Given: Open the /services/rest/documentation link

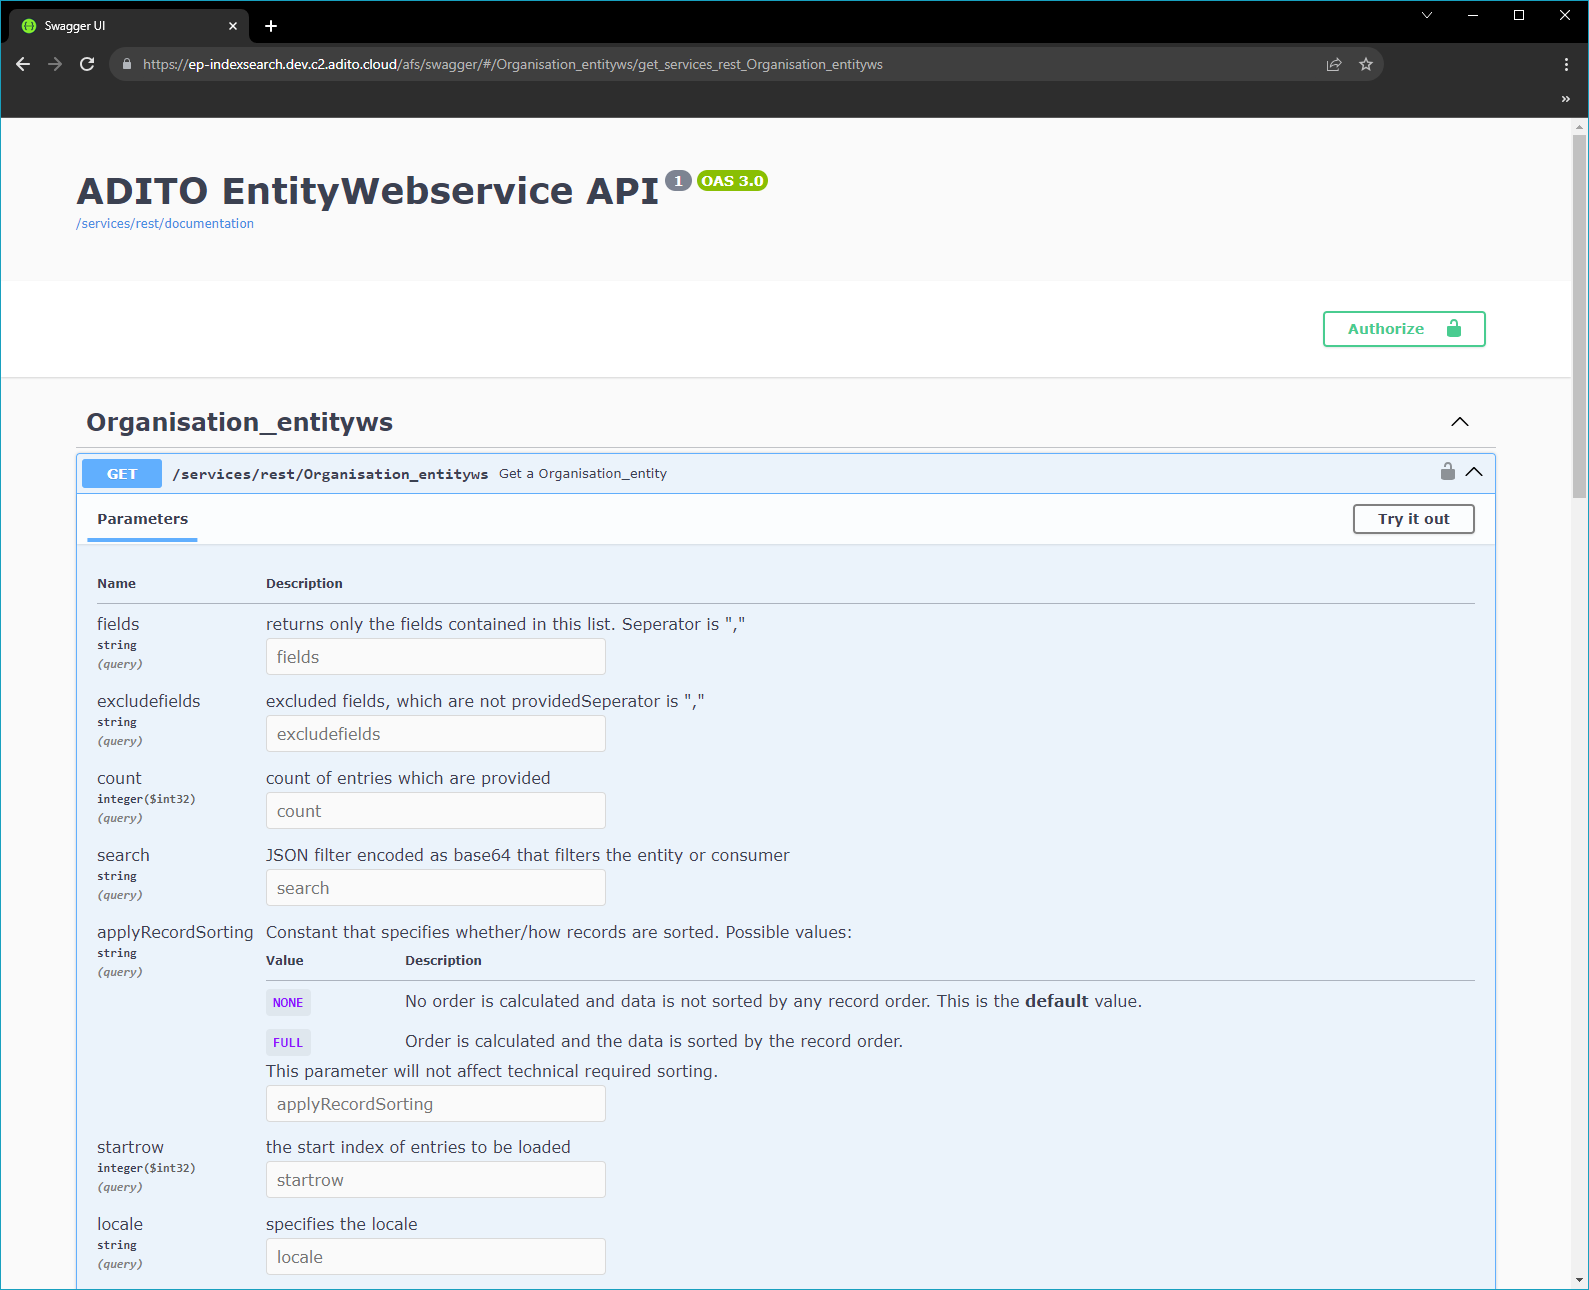Looking at the screenshot, I should [x=165, y=224].
